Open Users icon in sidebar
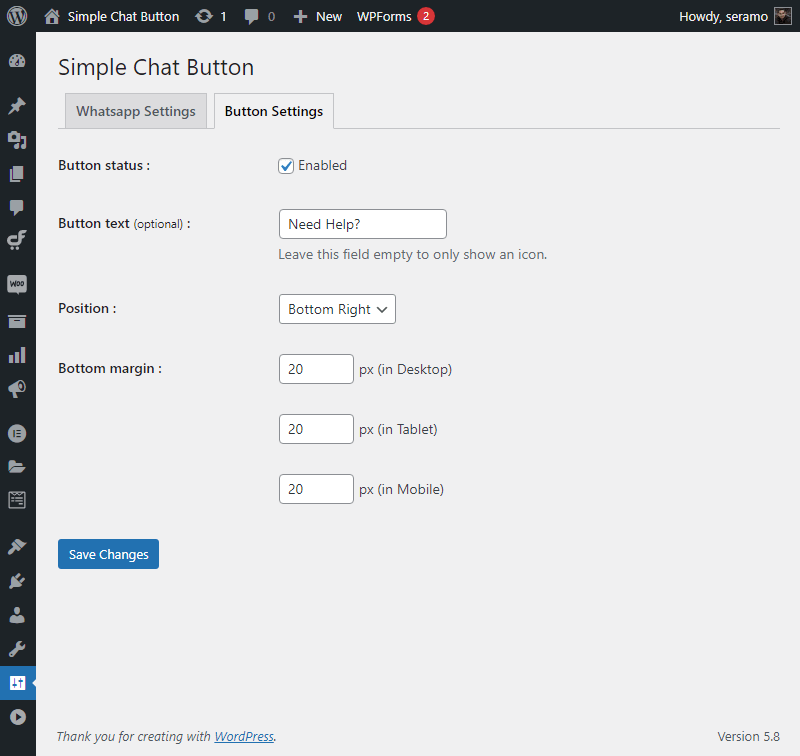This screenshot has height=756, width=800. pyautogui.click(x=17, y=615)
